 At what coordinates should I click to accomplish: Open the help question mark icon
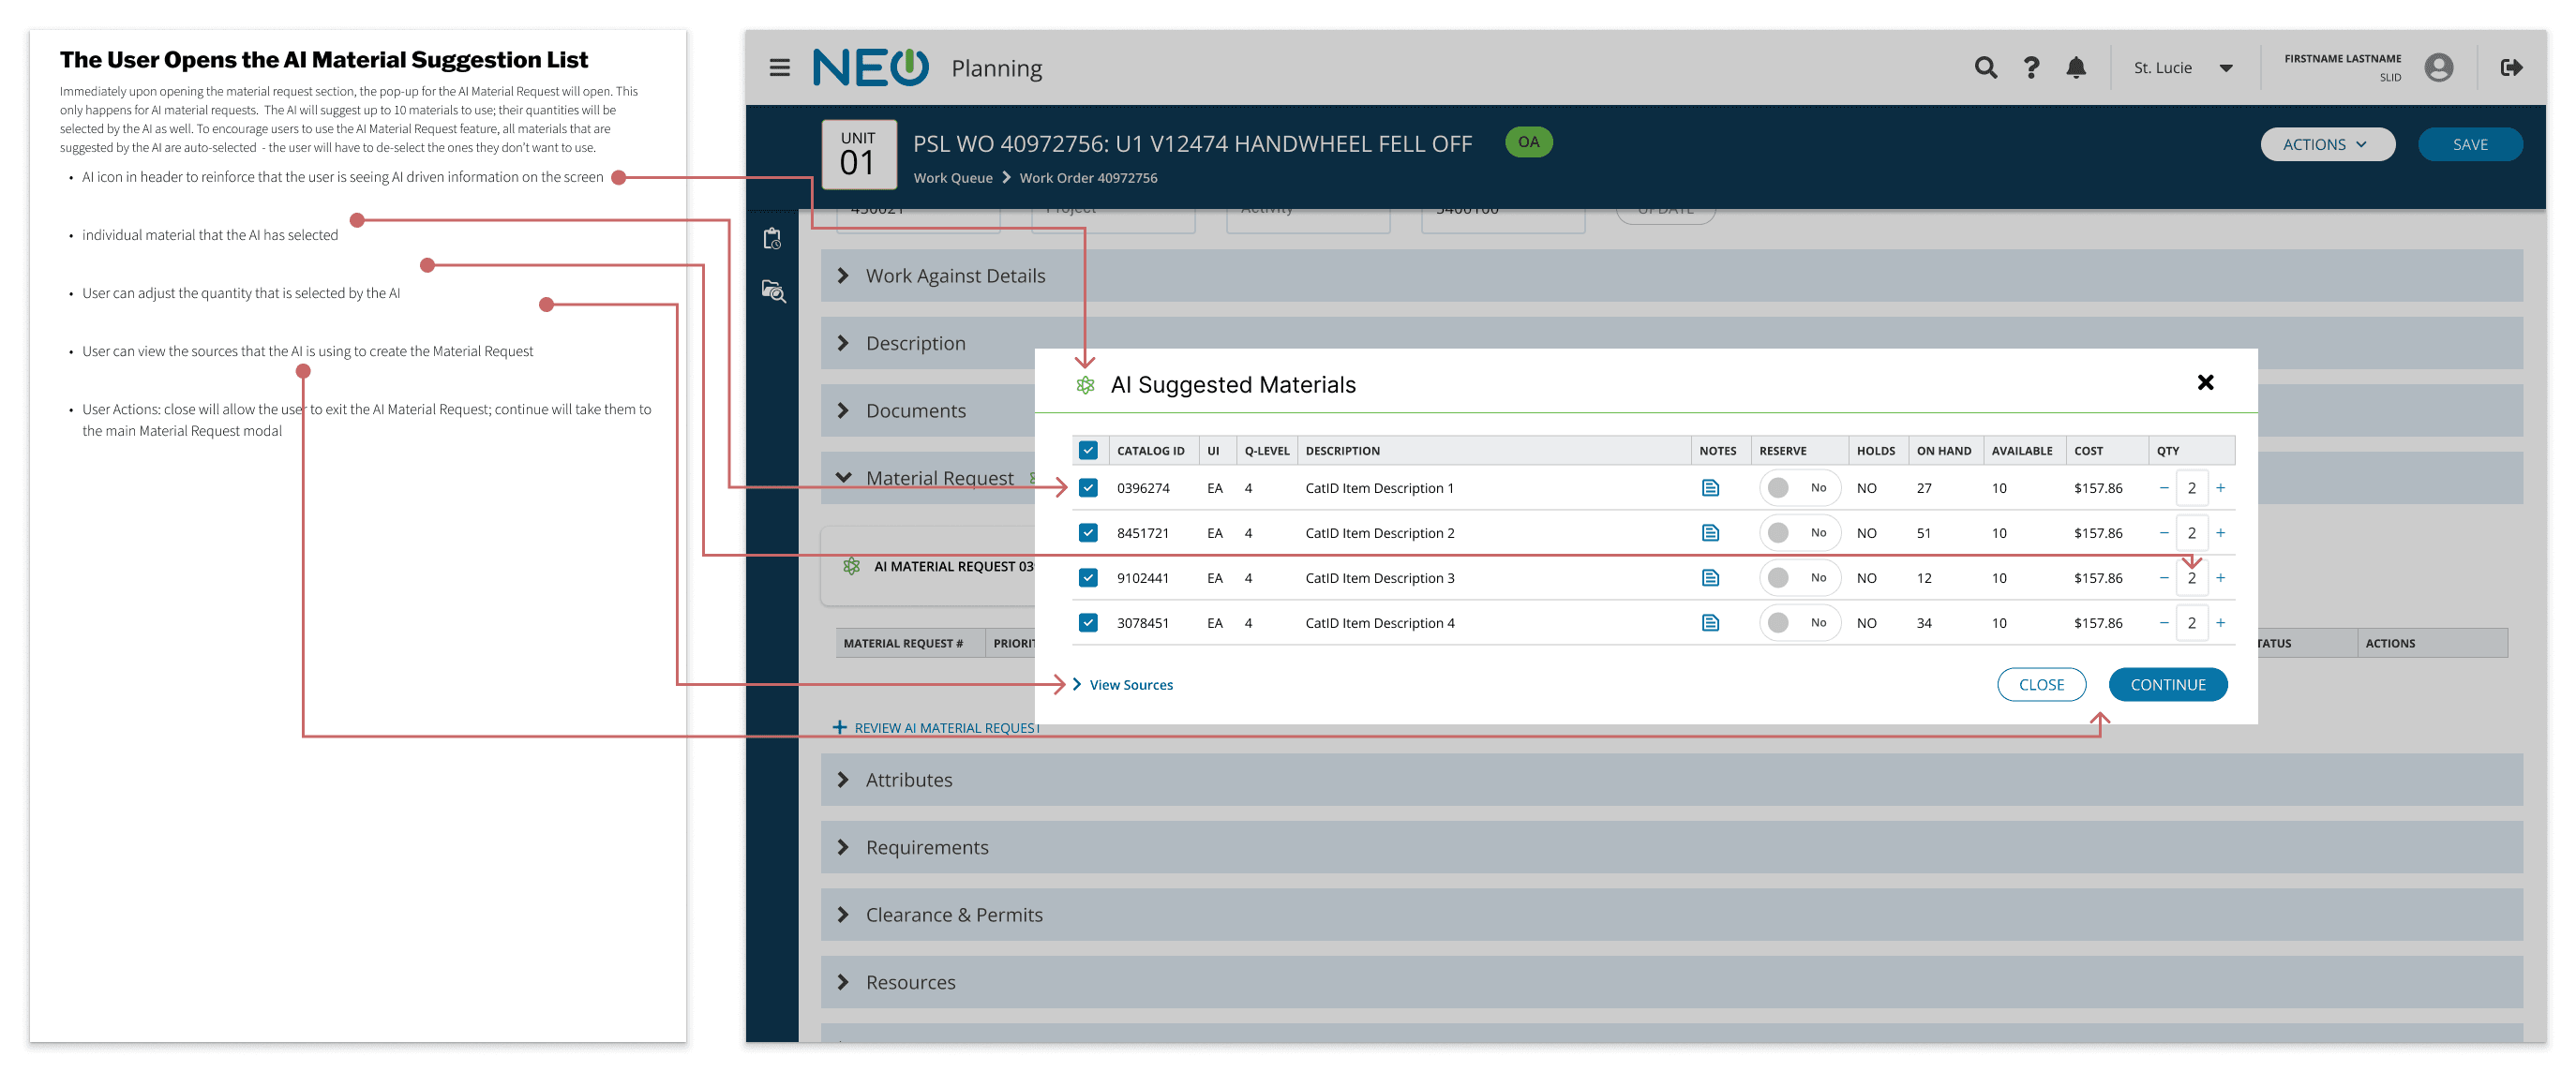coord(2031,67)
